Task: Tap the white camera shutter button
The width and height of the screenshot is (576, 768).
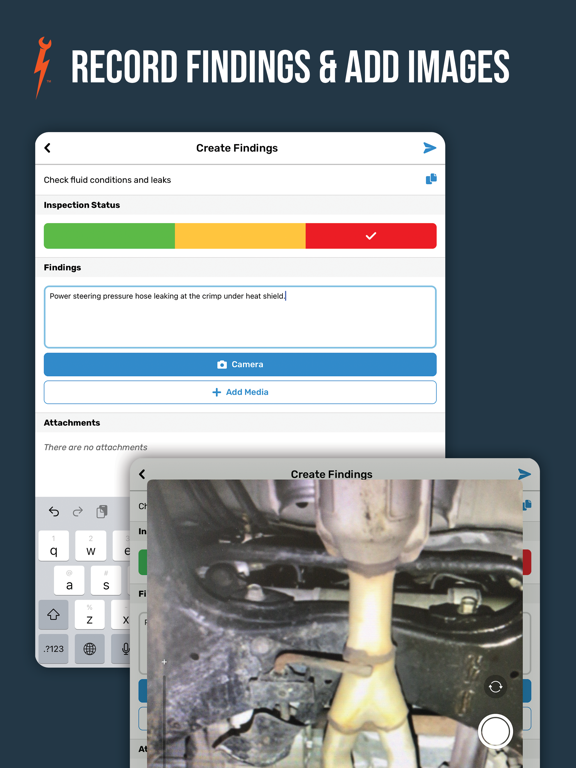Action: tap(495, 731)
